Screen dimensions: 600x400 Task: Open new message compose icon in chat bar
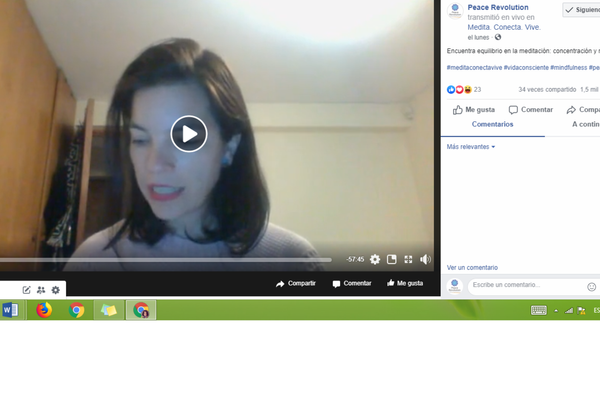point(26,290)
